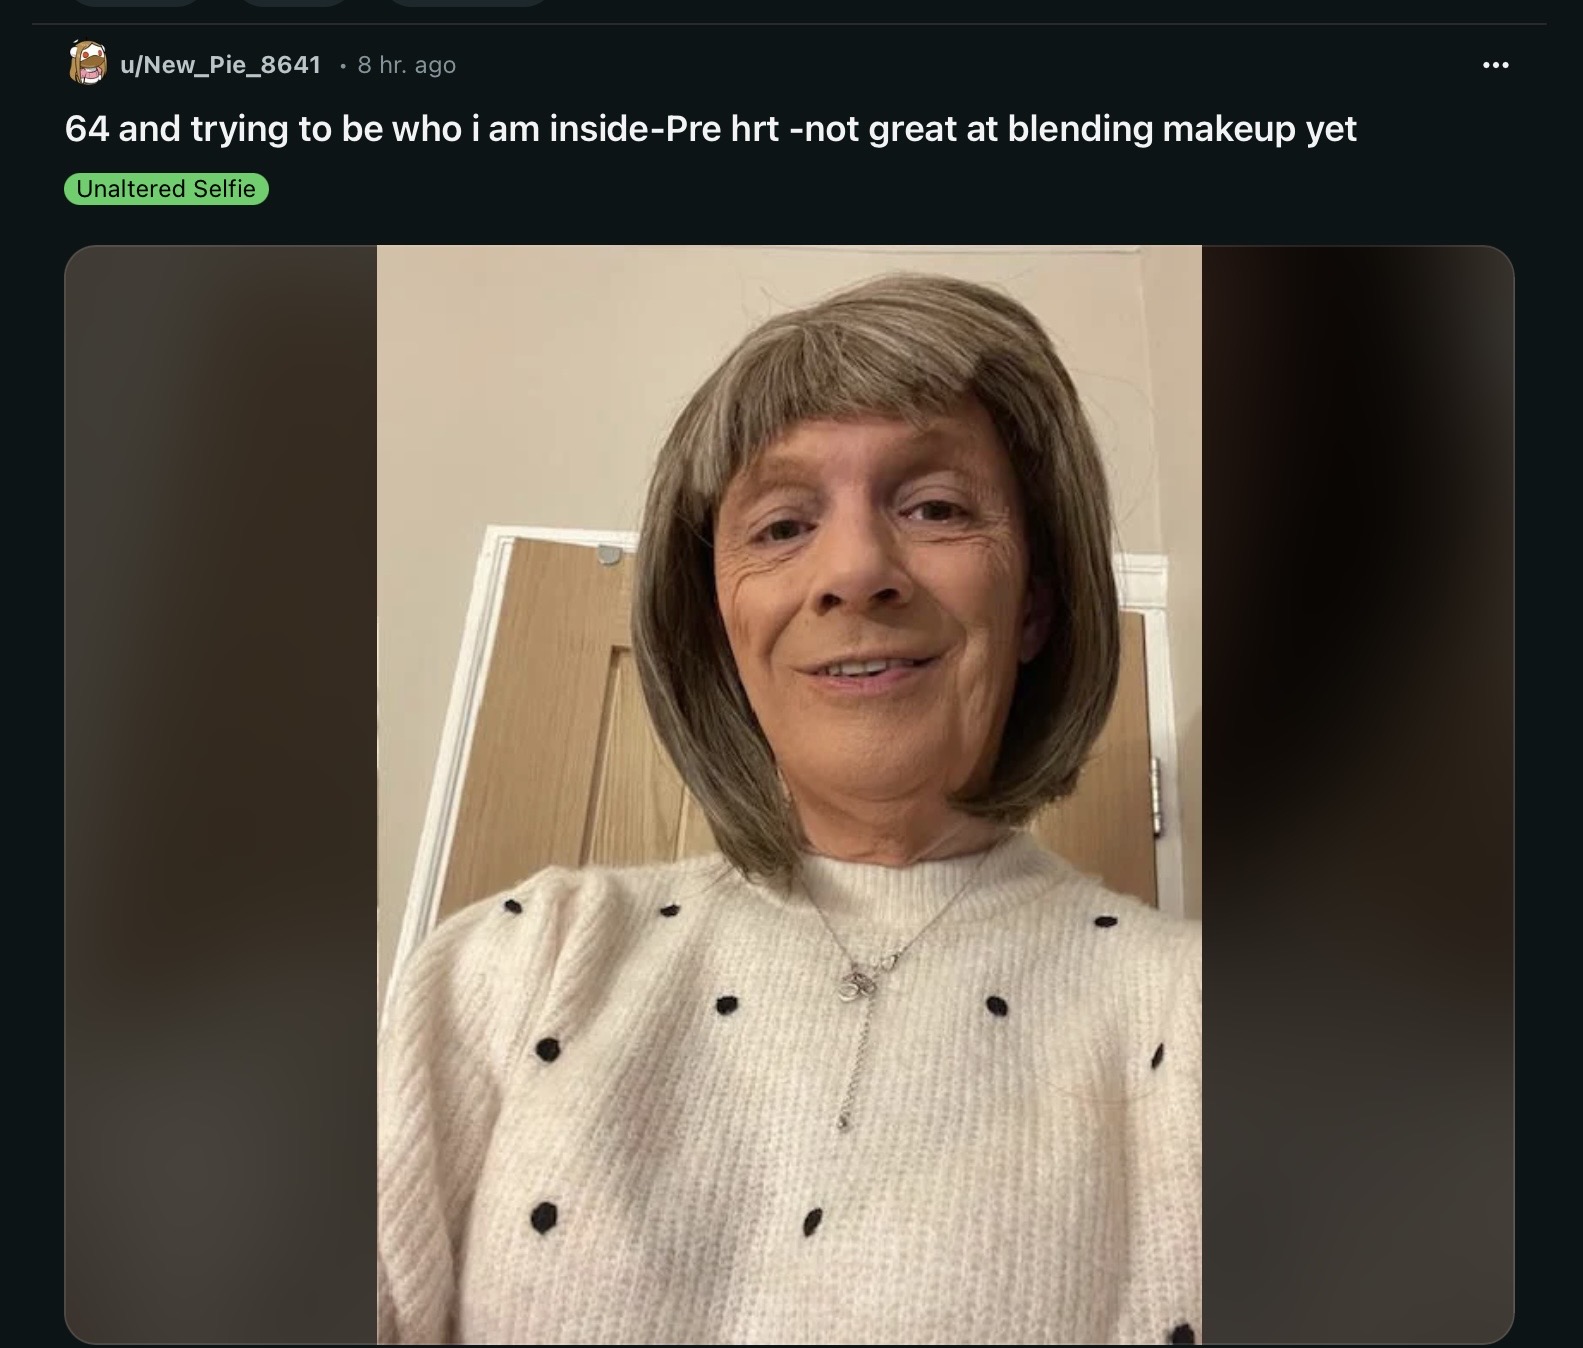Filter posts by the green Unaltered Selfie flair
This screenshot has width=1583, height=1348.
[x=166, y=189]
